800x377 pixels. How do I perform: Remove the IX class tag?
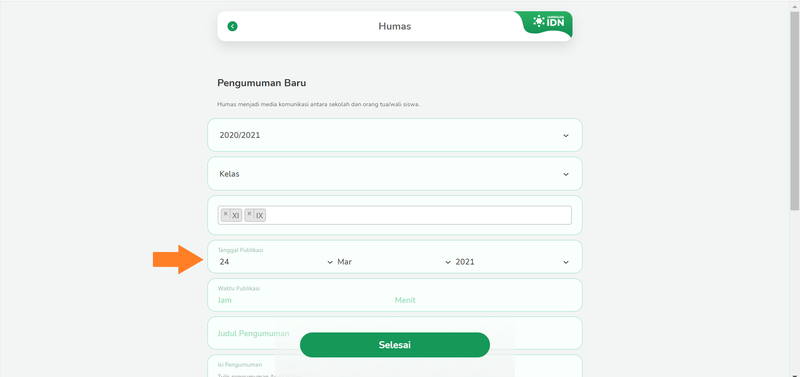pos(249,214)
